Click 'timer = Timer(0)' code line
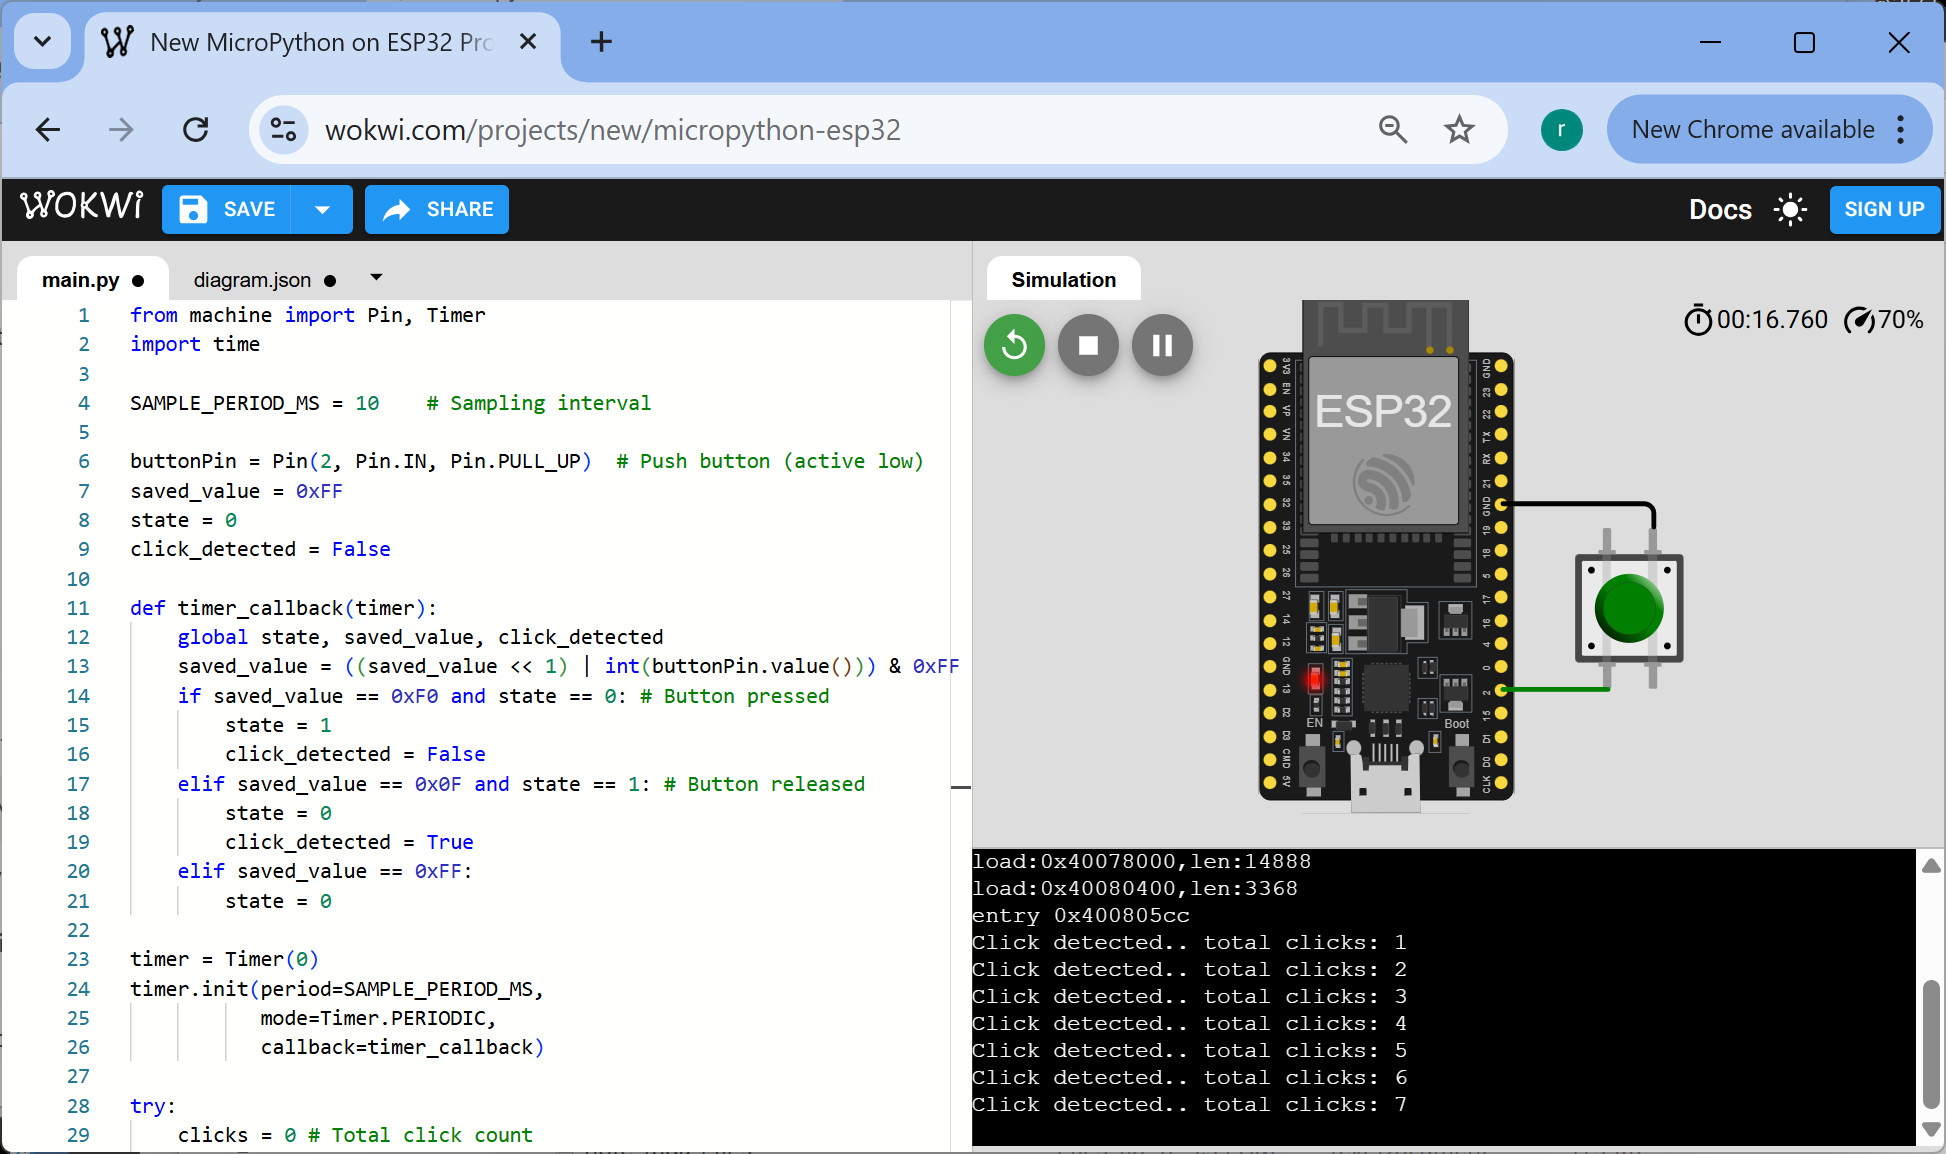Screen dimensions: 1946x1154 224,959
